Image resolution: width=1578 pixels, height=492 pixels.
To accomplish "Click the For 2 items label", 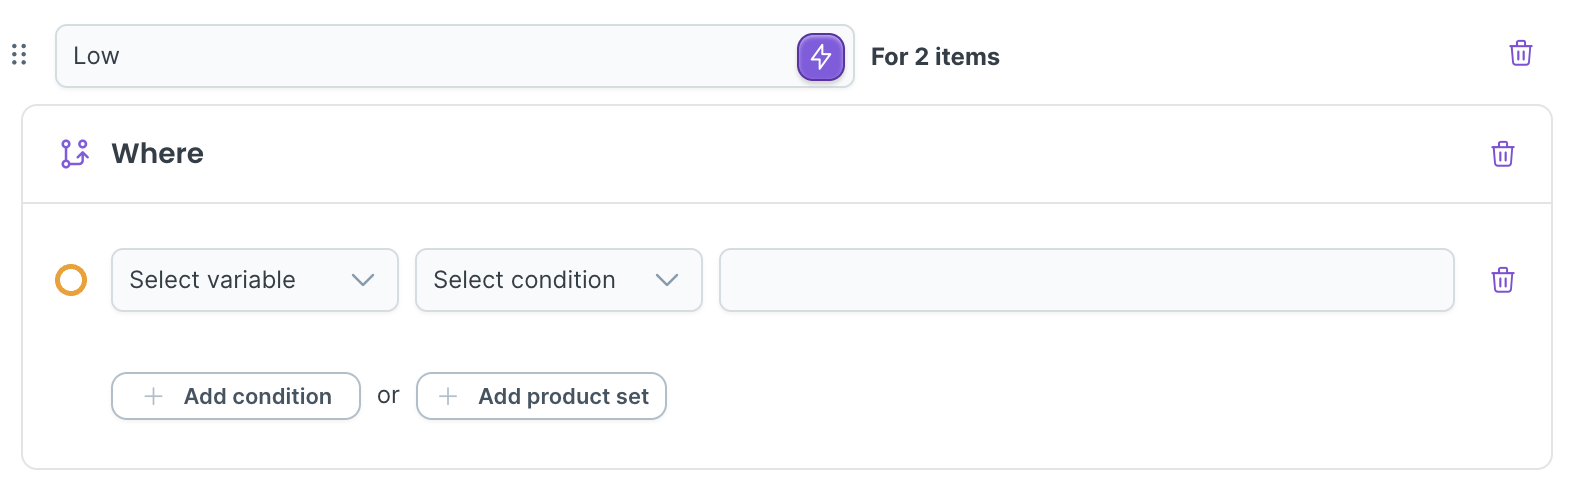I will click(935, 57).
